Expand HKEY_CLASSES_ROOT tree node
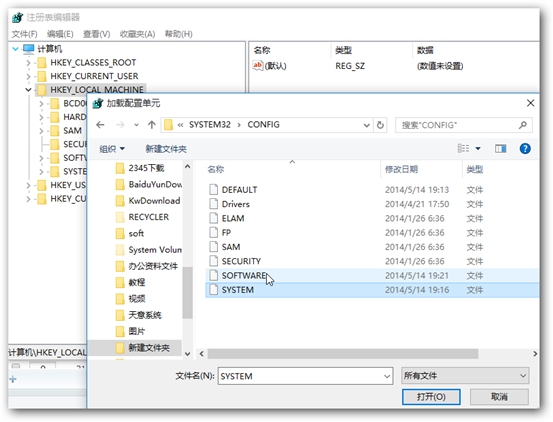This screenshot has width=553, height=422. click(29, 63)
